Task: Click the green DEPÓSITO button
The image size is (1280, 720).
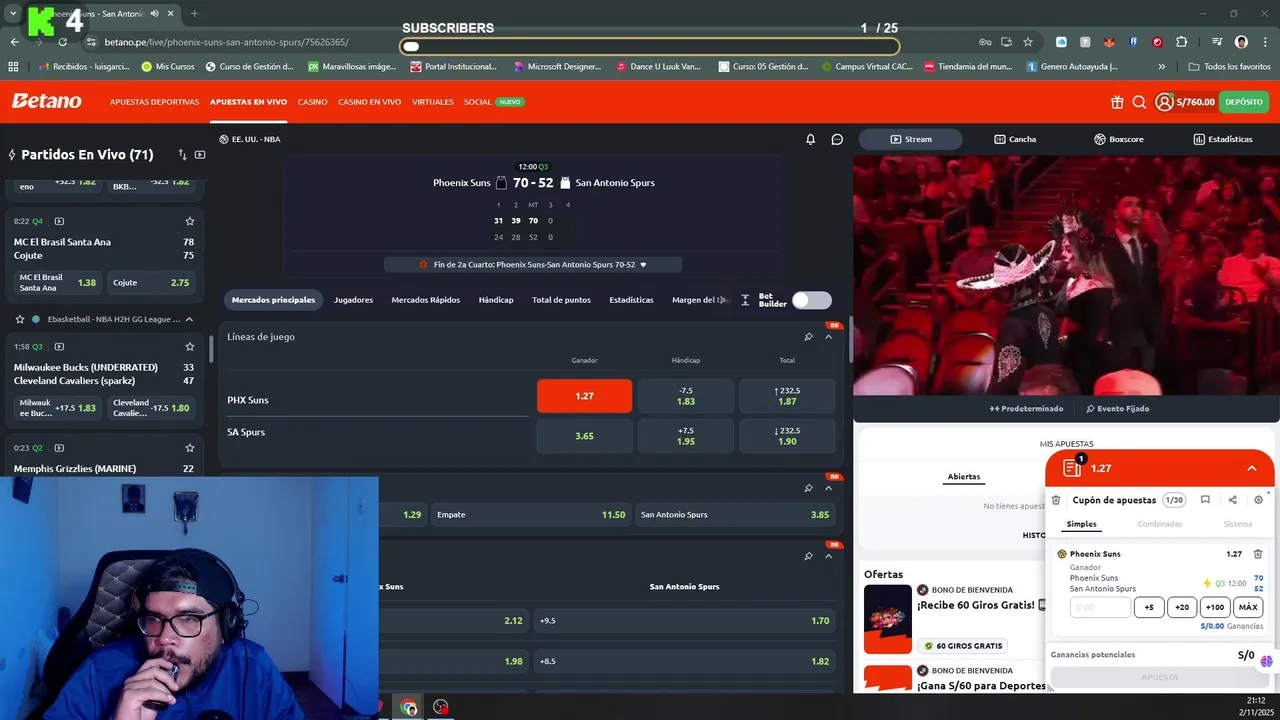Action: (1244, 102)
